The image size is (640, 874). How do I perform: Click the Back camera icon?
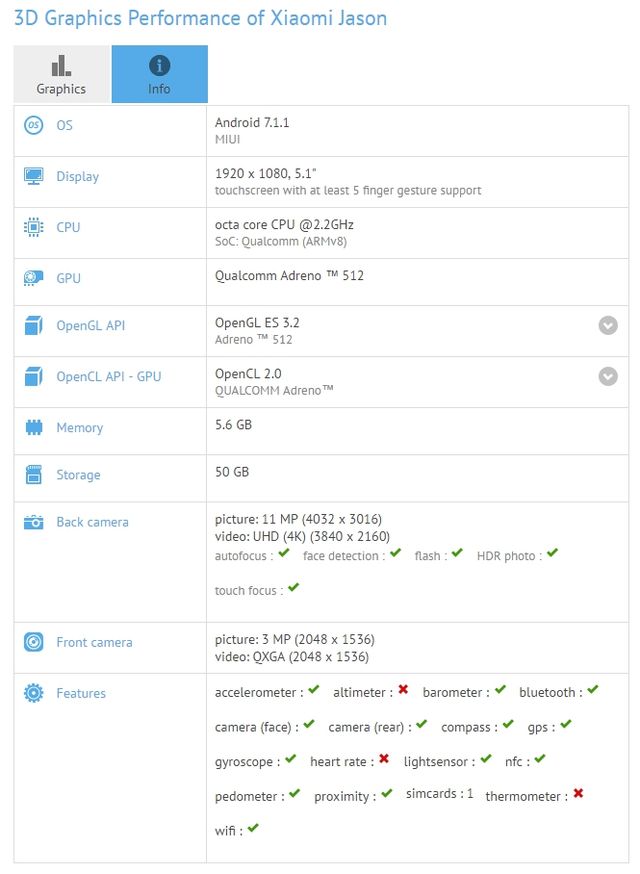point(34,522)
